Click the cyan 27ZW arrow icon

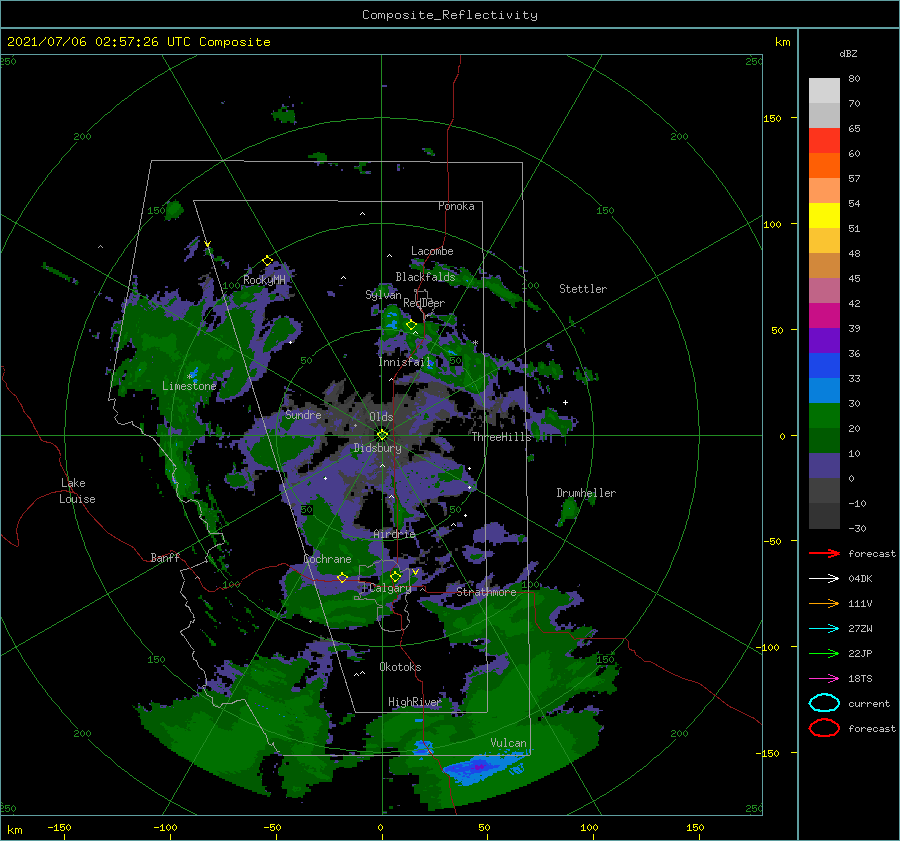pyautogui.click(x=824, y=629)
